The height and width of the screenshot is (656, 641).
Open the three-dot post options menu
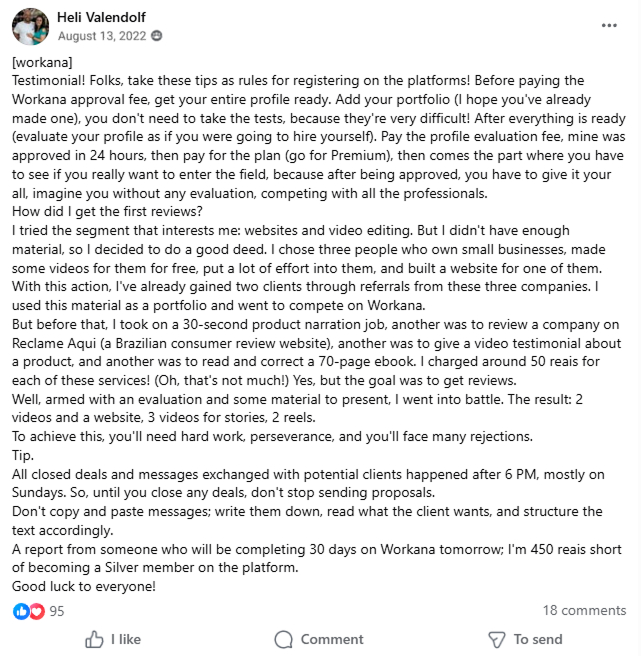tap(609, 25)
